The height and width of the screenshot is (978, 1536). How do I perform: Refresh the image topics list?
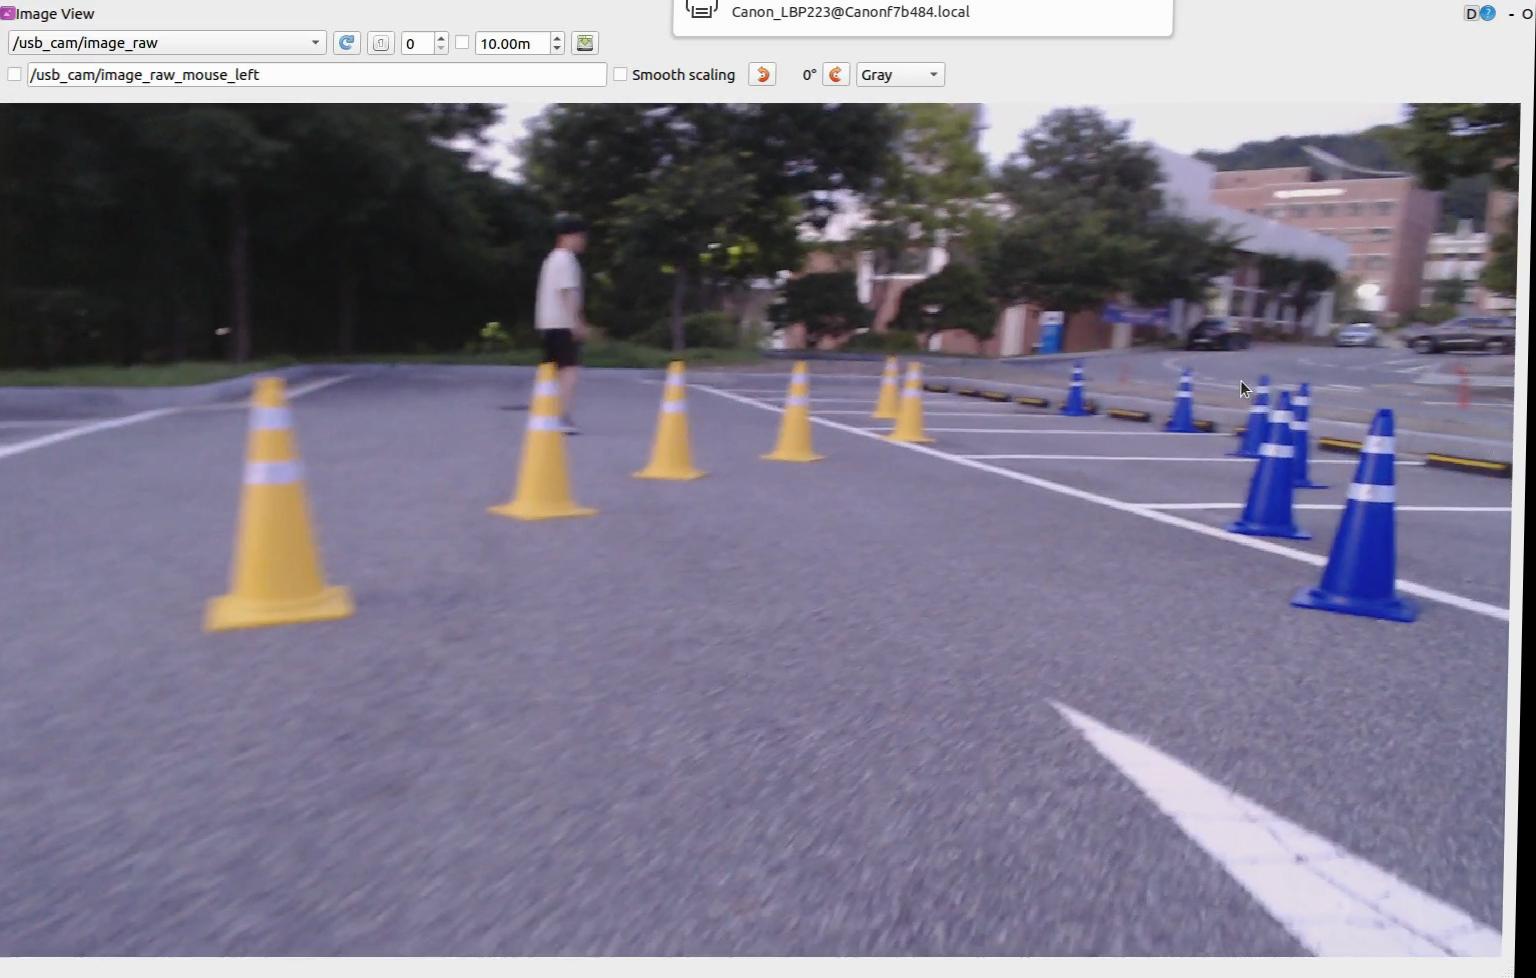click(347, 43)
